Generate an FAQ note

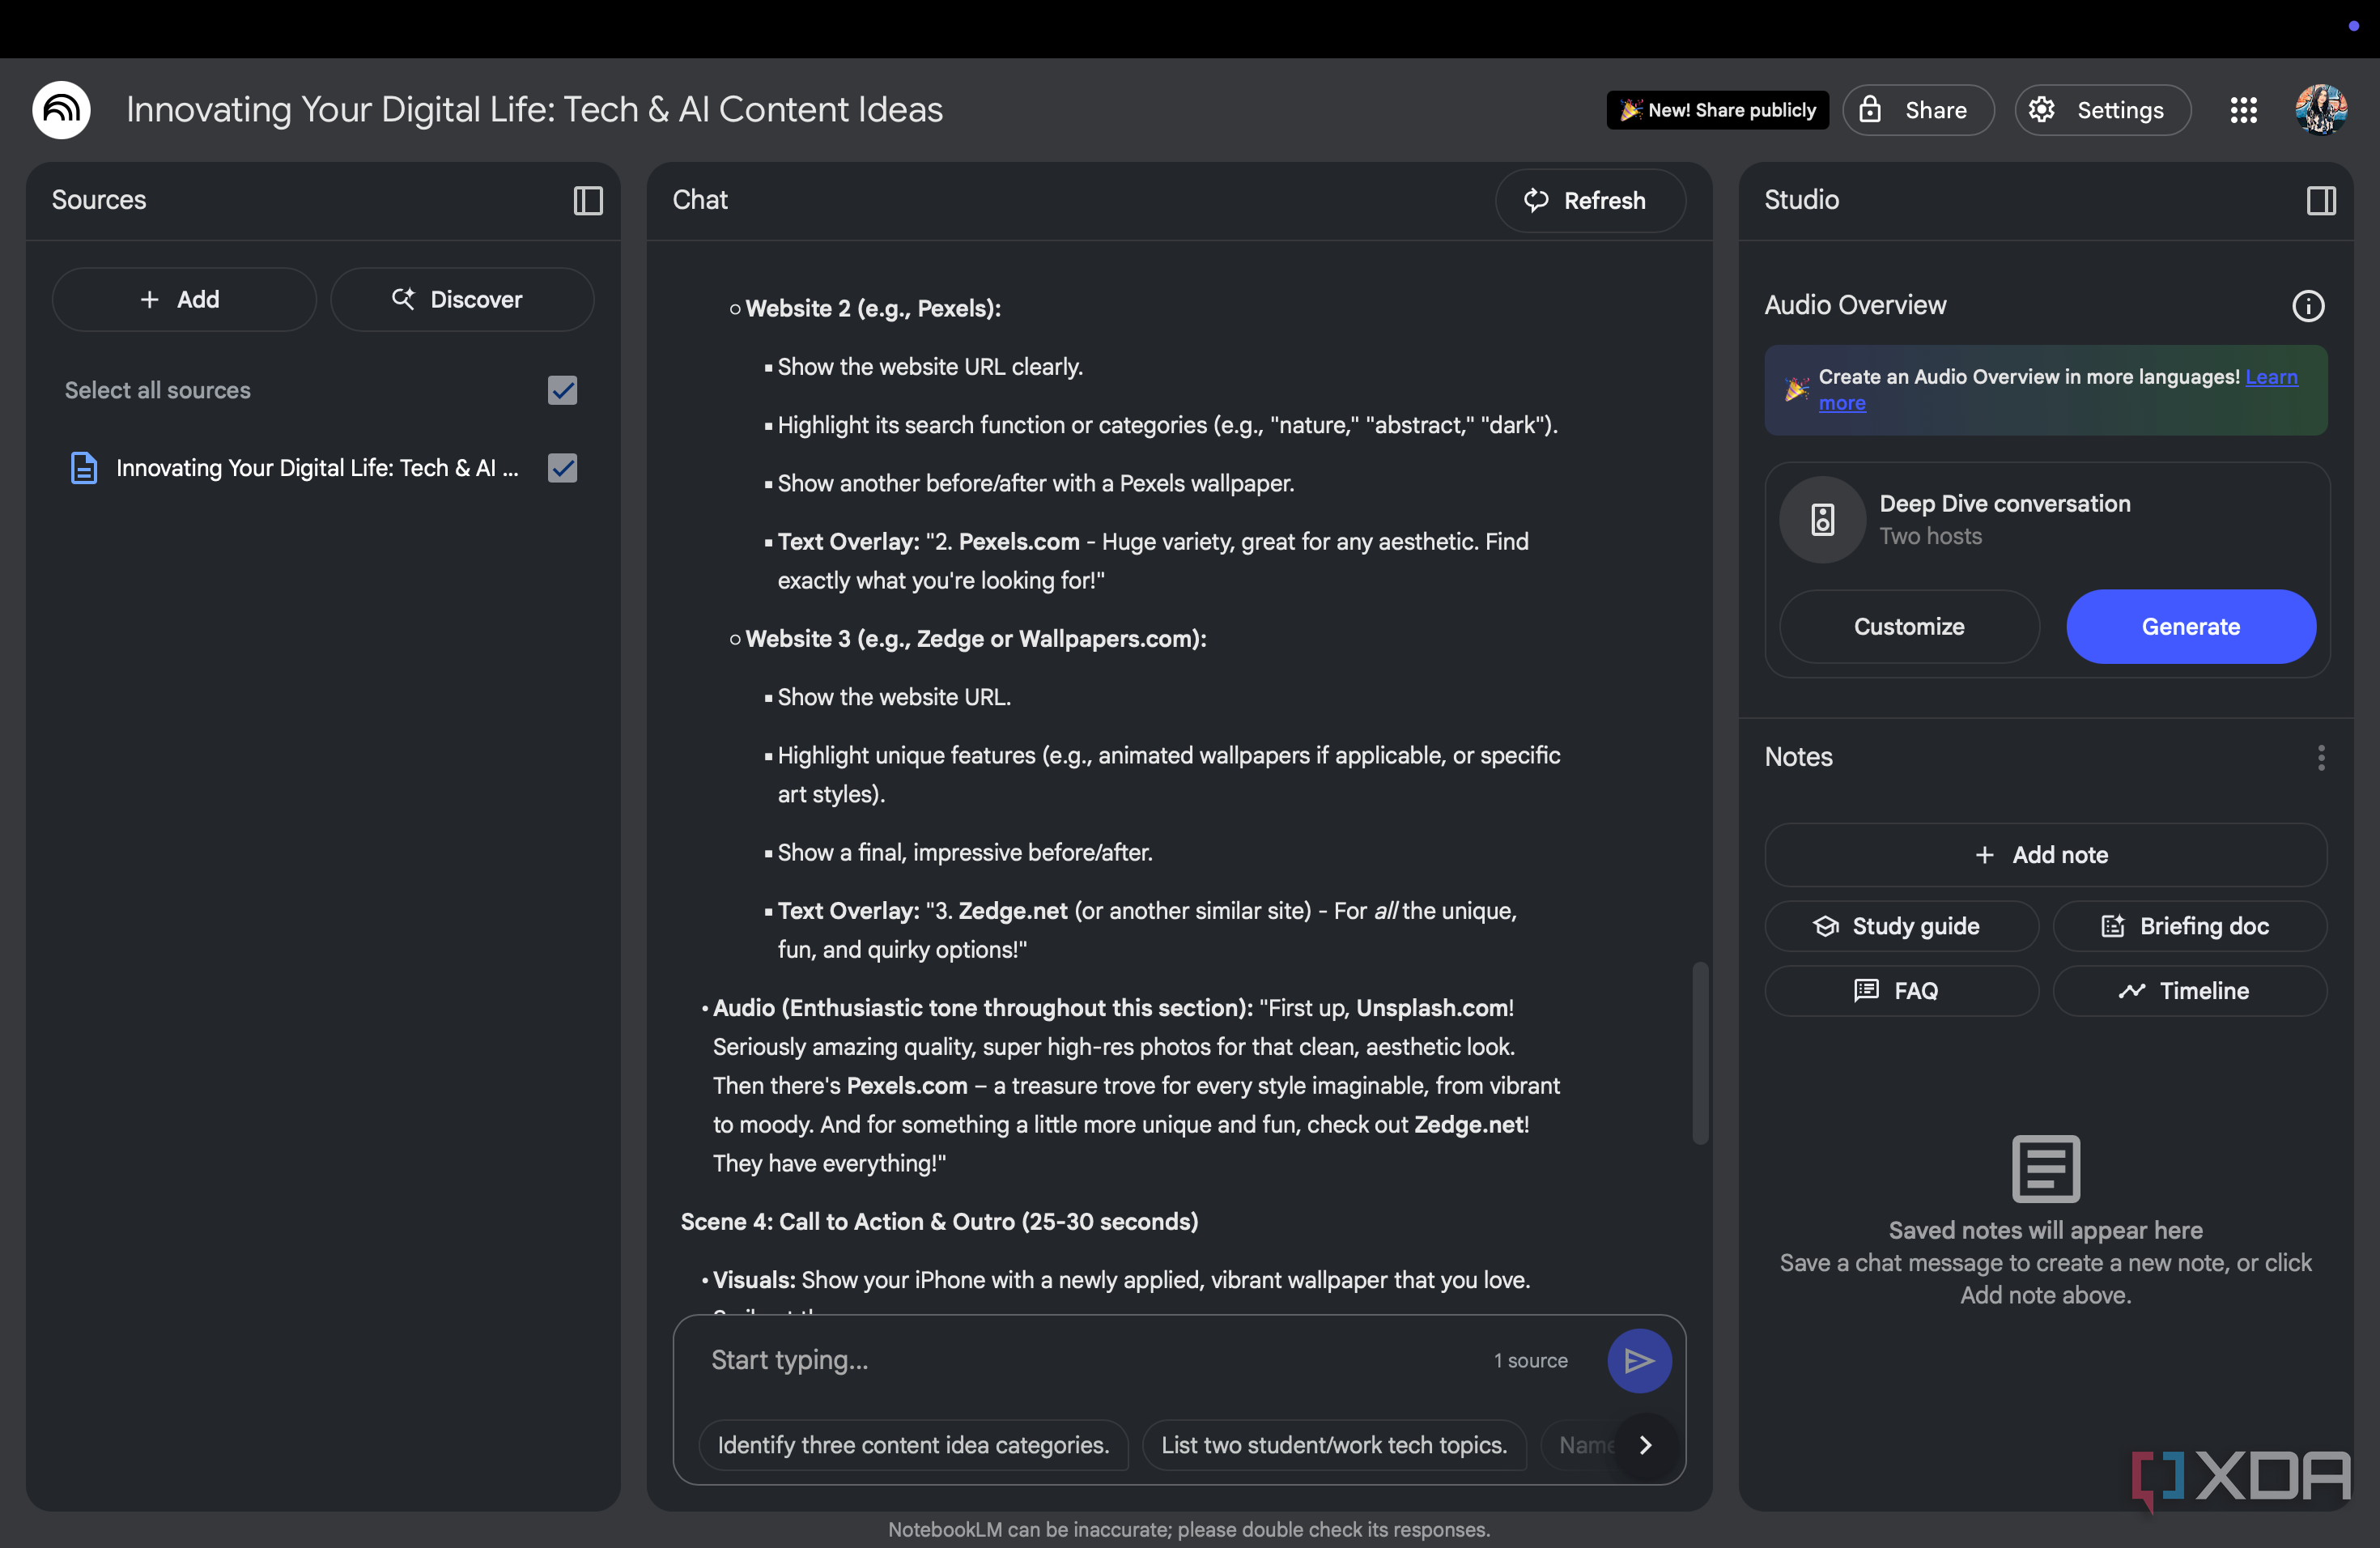click(1901, 990)
